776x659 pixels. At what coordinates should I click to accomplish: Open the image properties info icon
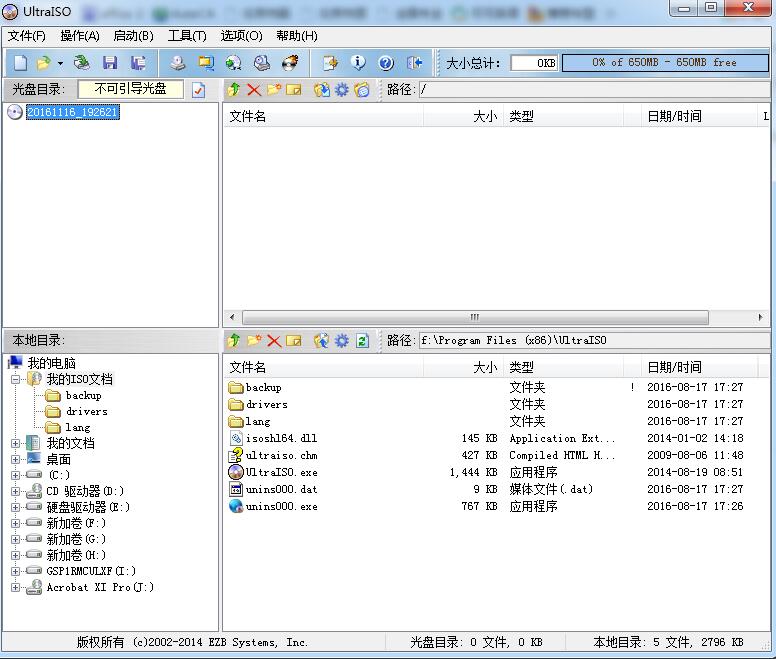pos(358,63)
